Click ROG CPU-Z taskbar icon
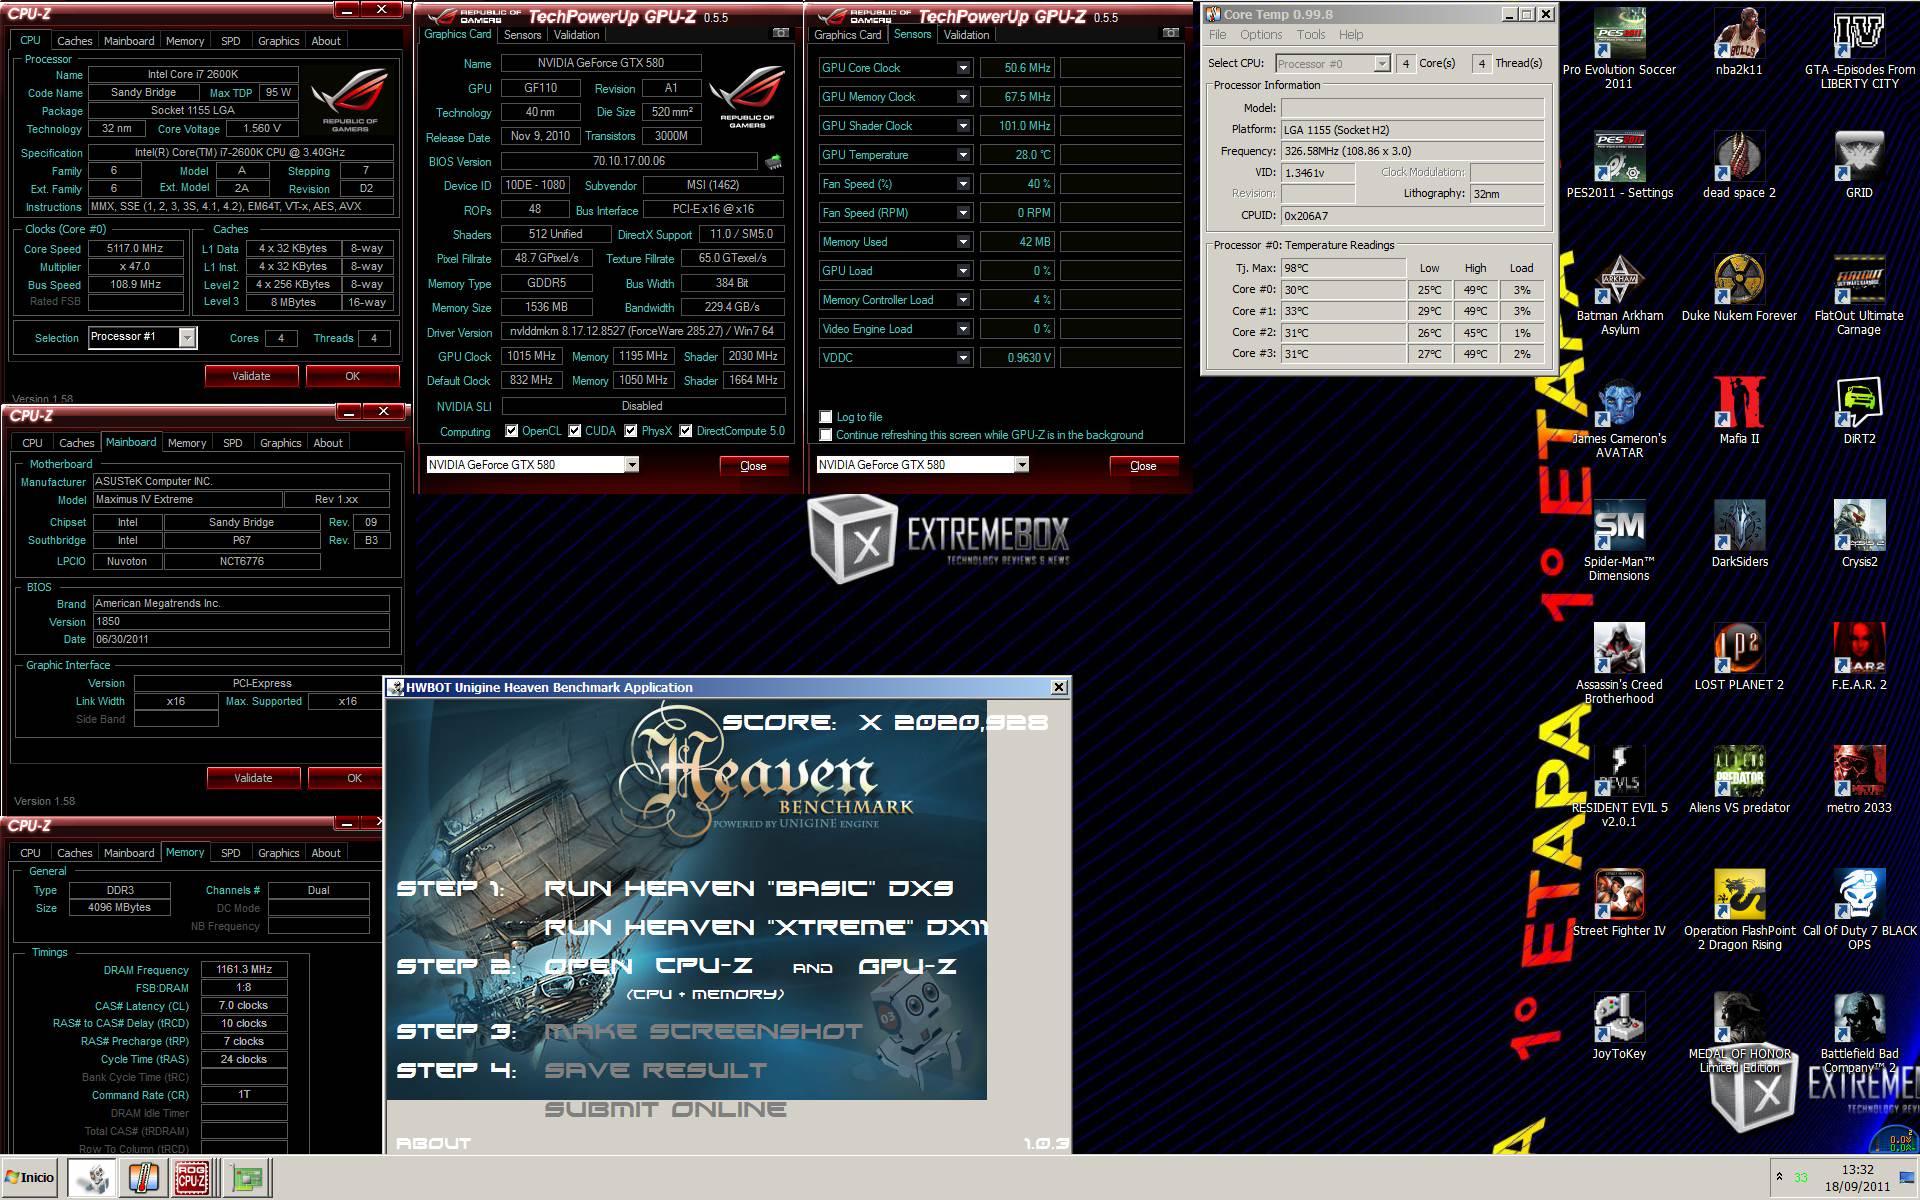This screenshot has width=1920, height=1200. [192, 1178]
